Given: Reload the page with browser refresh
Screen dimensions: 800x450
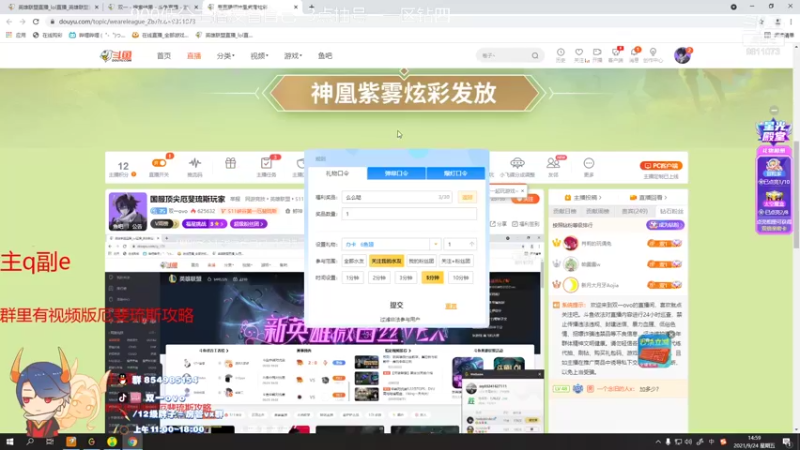Looking at the screenshot, I should (x=36, y=21).
